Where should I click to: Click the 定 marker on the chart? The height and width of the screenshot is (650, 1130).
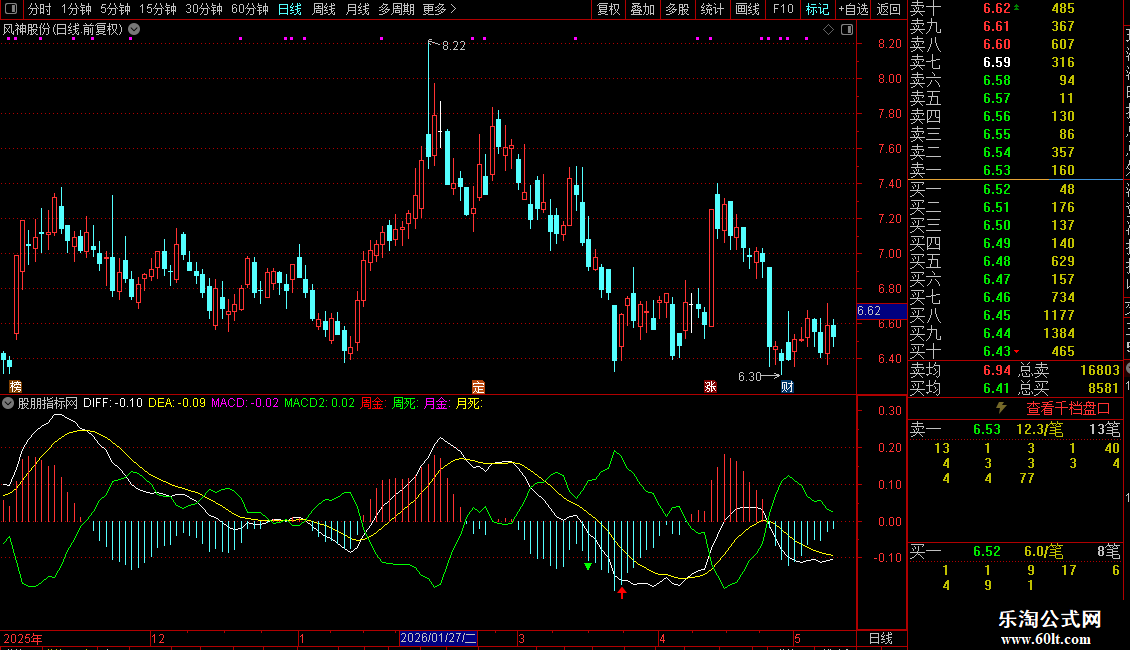tap(478, 387)
